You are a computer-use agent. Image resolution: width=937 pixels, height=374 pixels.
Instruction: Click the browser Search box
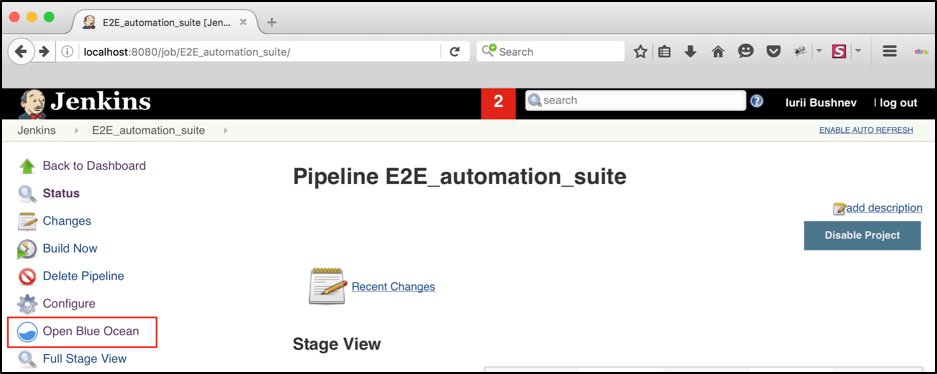550,52
